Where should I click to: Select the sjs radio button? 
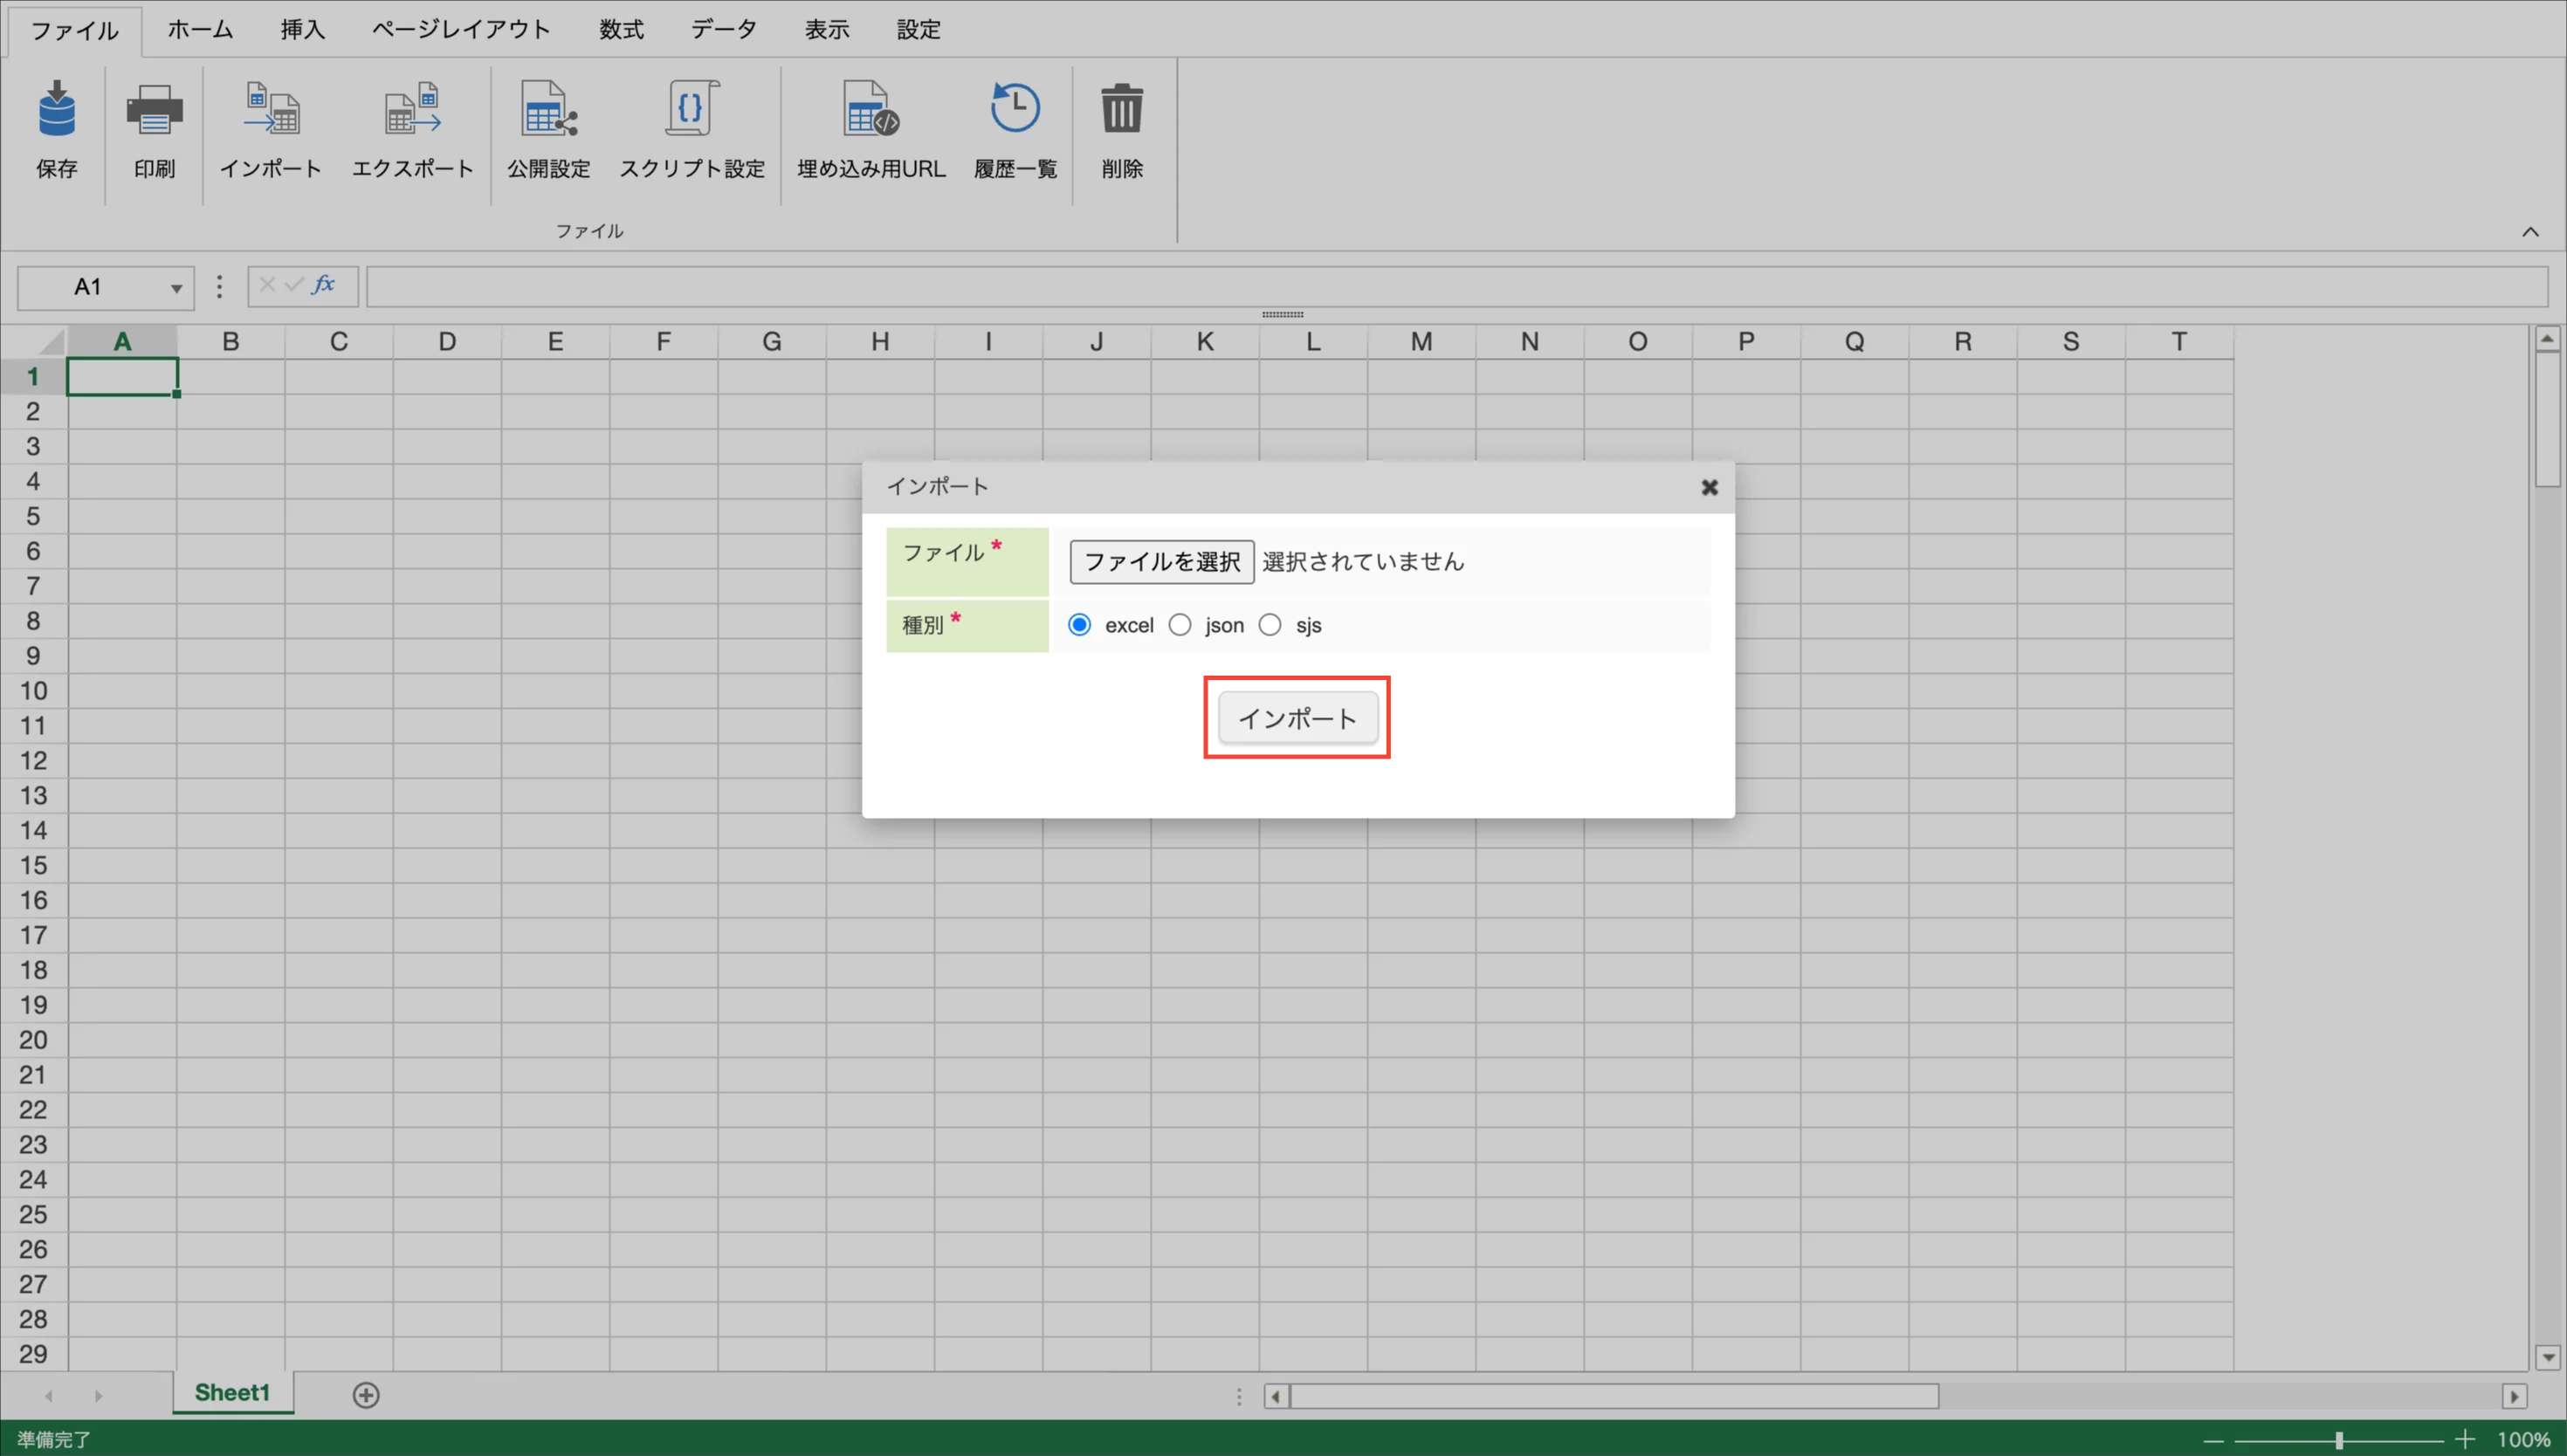tap(1270, 625)
